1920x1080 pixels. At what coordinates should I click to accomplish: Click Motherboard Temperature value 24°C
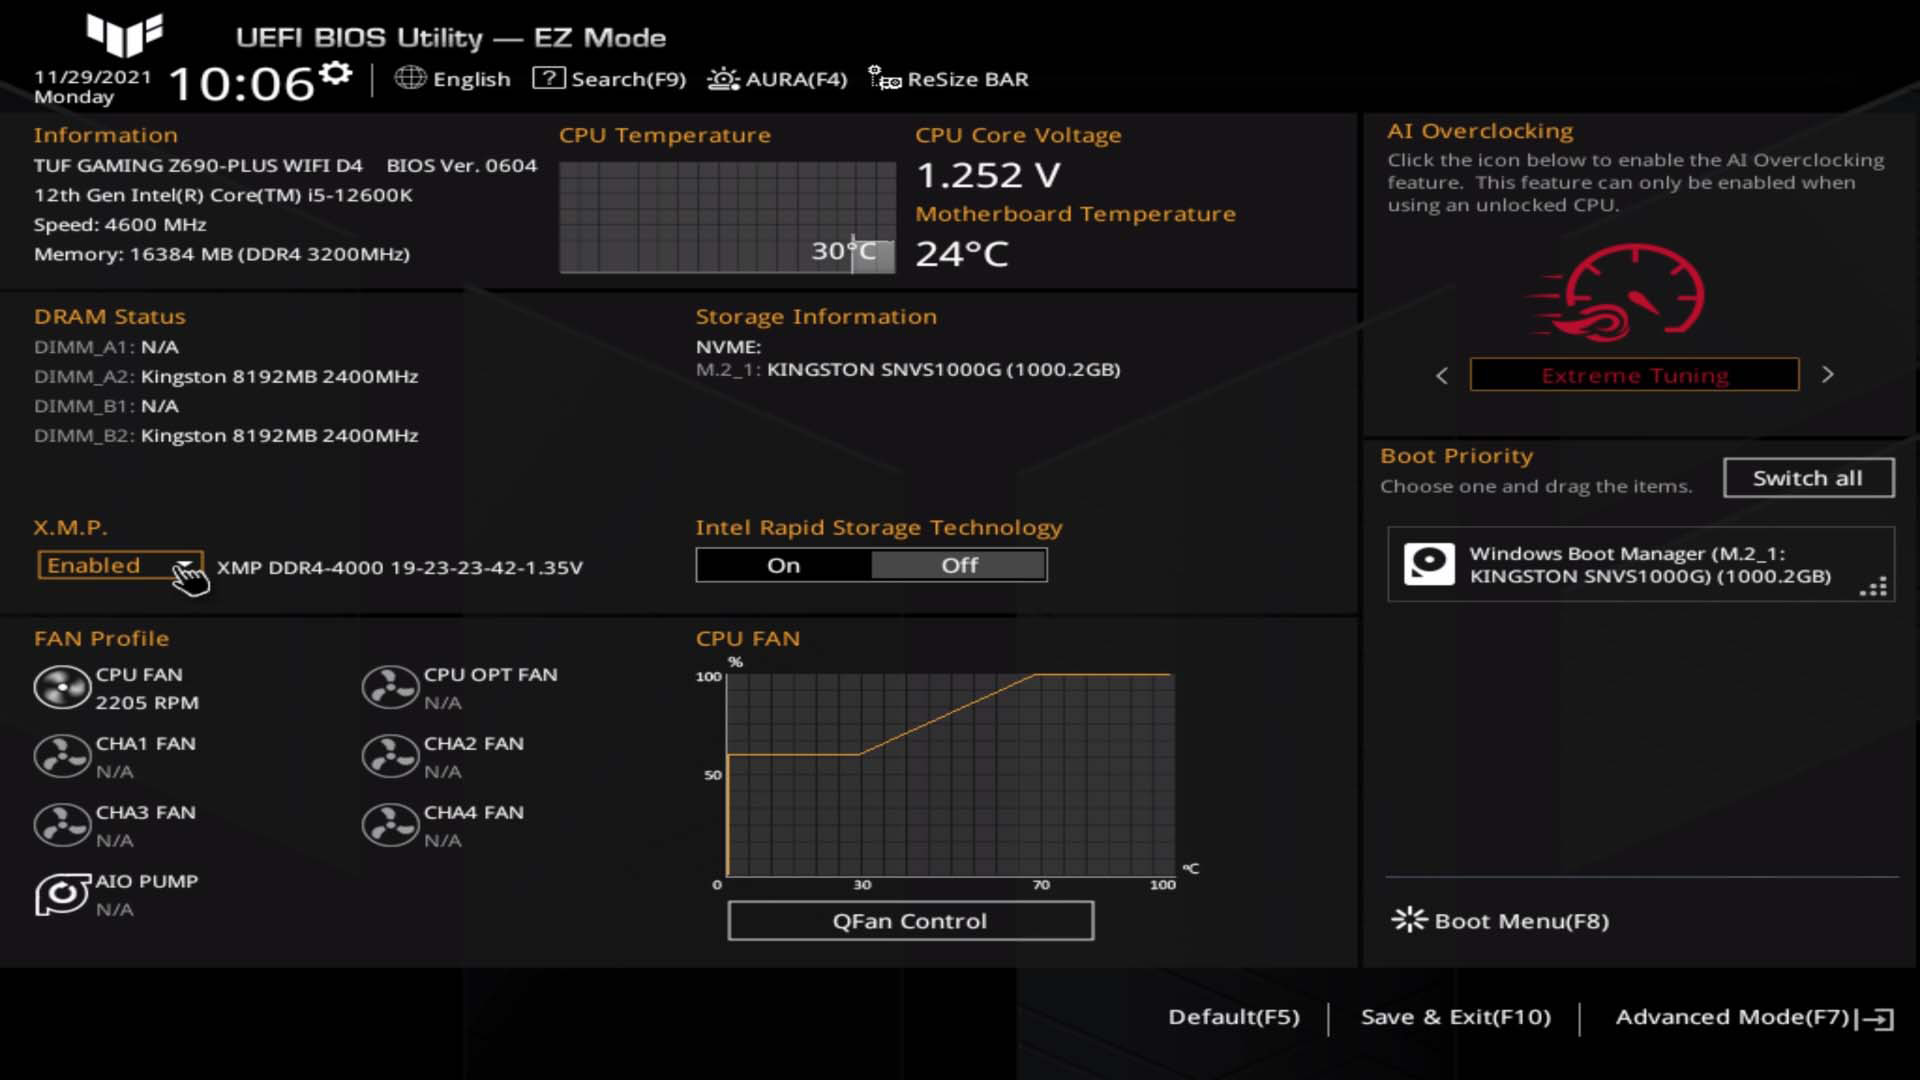point(962,253)
